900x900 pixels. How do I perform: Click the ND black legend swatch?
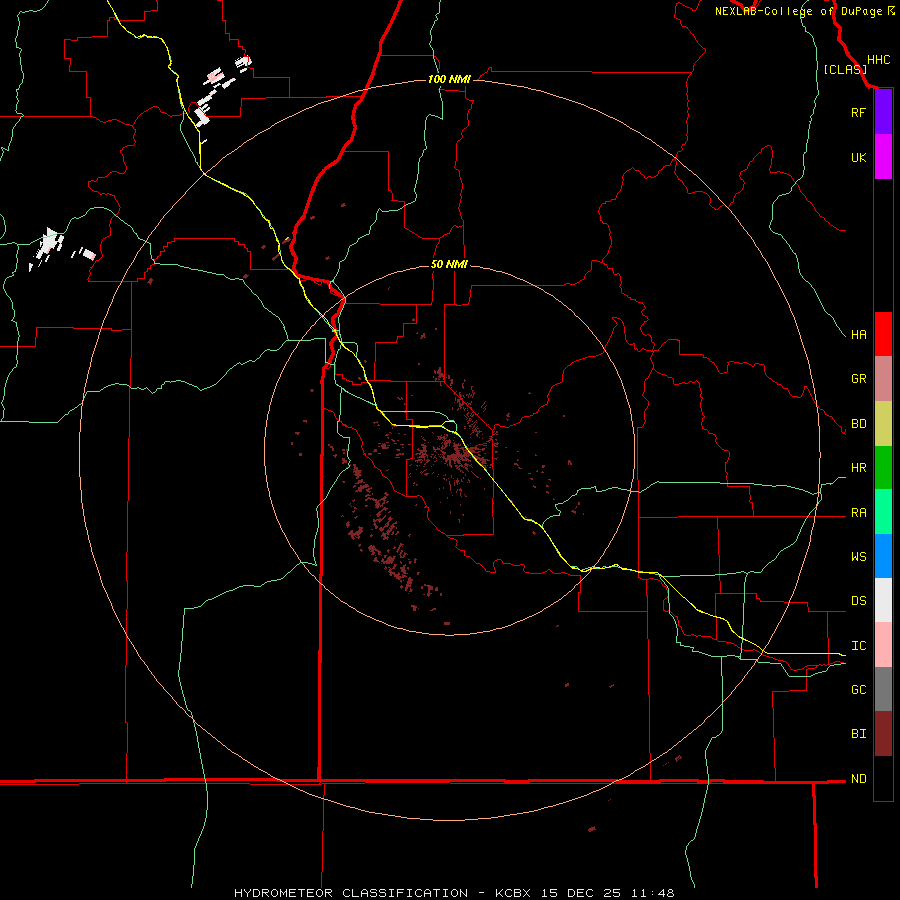pos(883,778)
